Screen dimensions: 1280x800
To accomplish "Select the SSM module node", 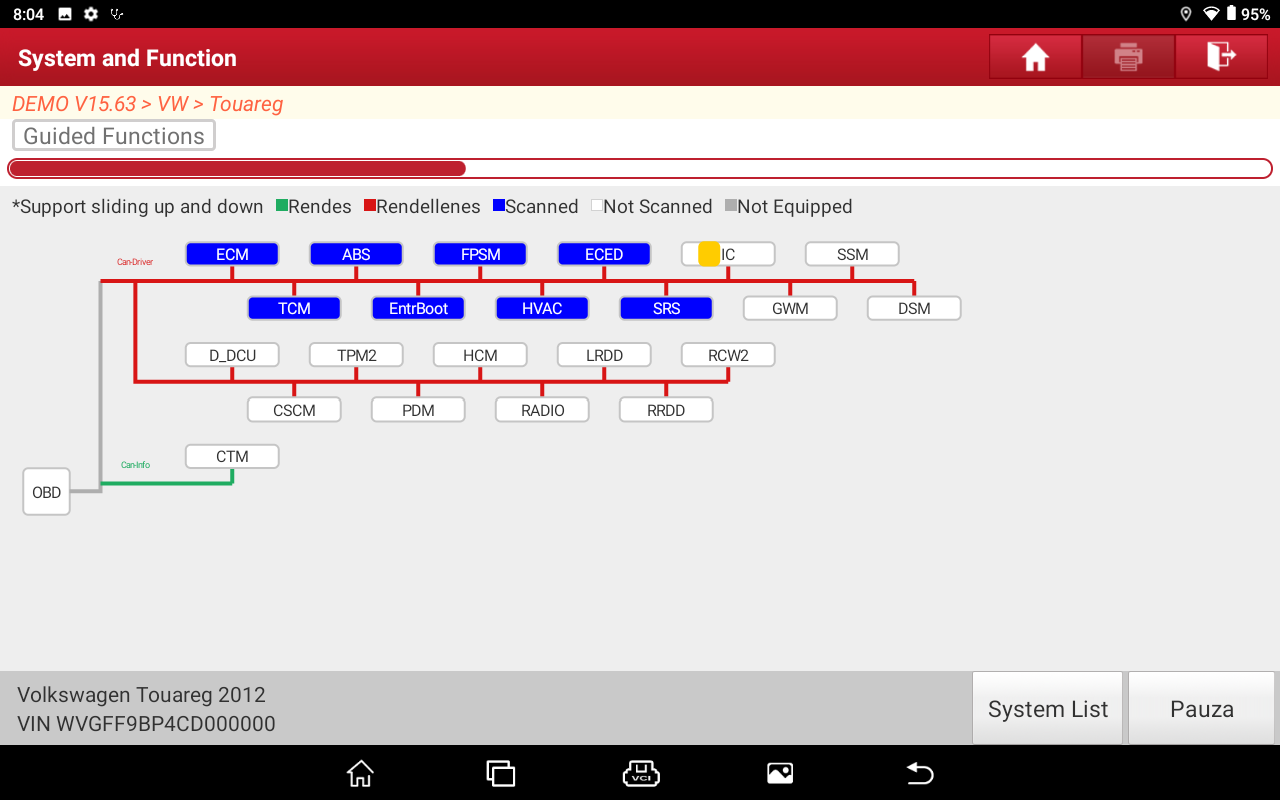I will [x=852, y=254].
